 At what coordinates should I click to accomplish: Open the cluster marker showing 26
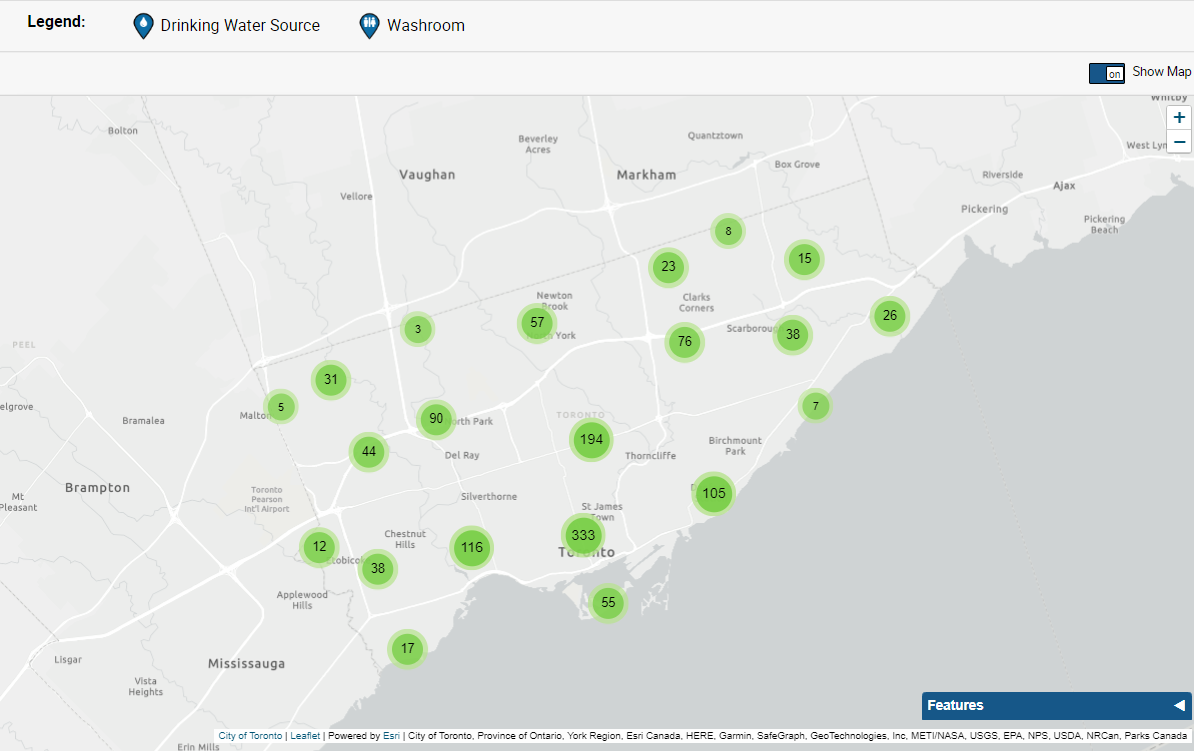[889, 315]
